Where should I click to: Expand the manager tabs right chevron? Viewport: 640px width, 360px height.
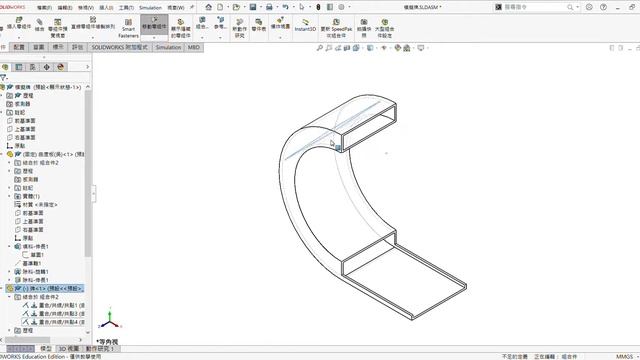click(x=87, y=67)
